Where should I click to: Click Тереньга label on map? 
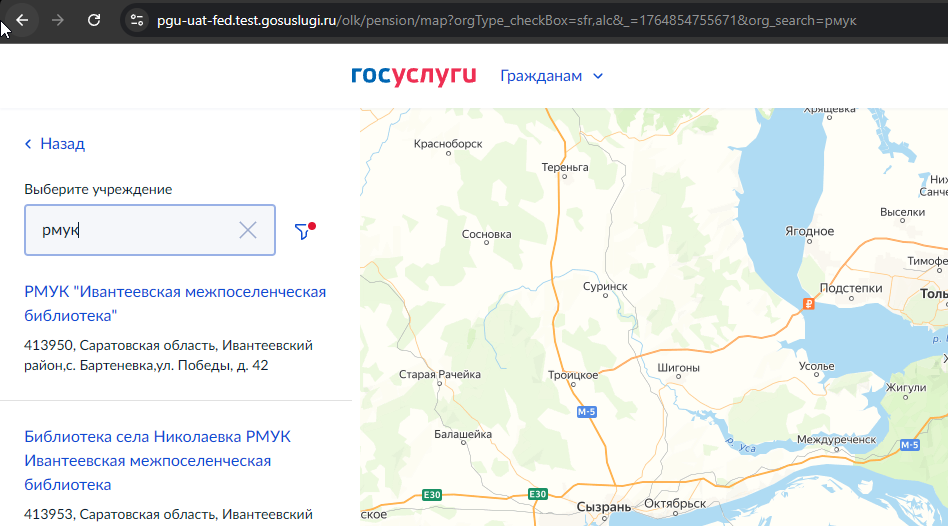pyautogui.click(x=565, y=167)
